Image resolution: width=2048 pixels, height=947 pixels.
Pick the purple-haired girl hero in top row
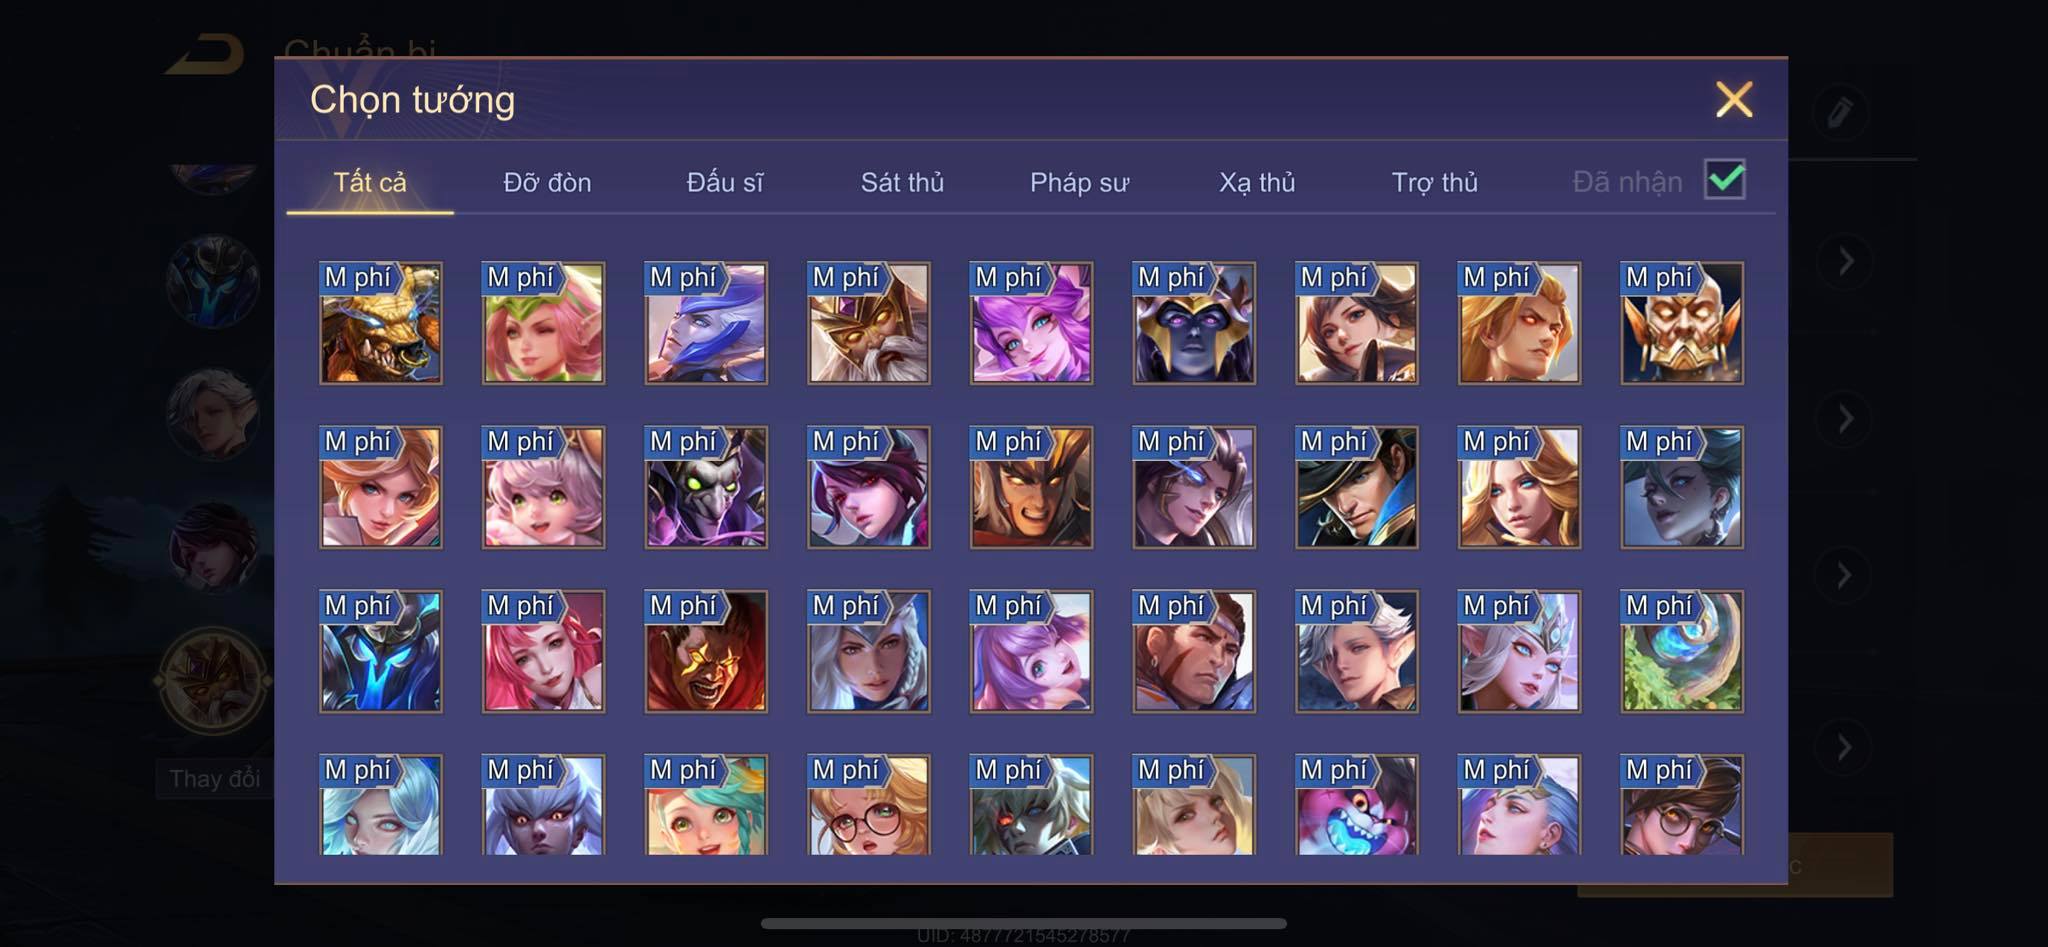(x=1031, y=323)
